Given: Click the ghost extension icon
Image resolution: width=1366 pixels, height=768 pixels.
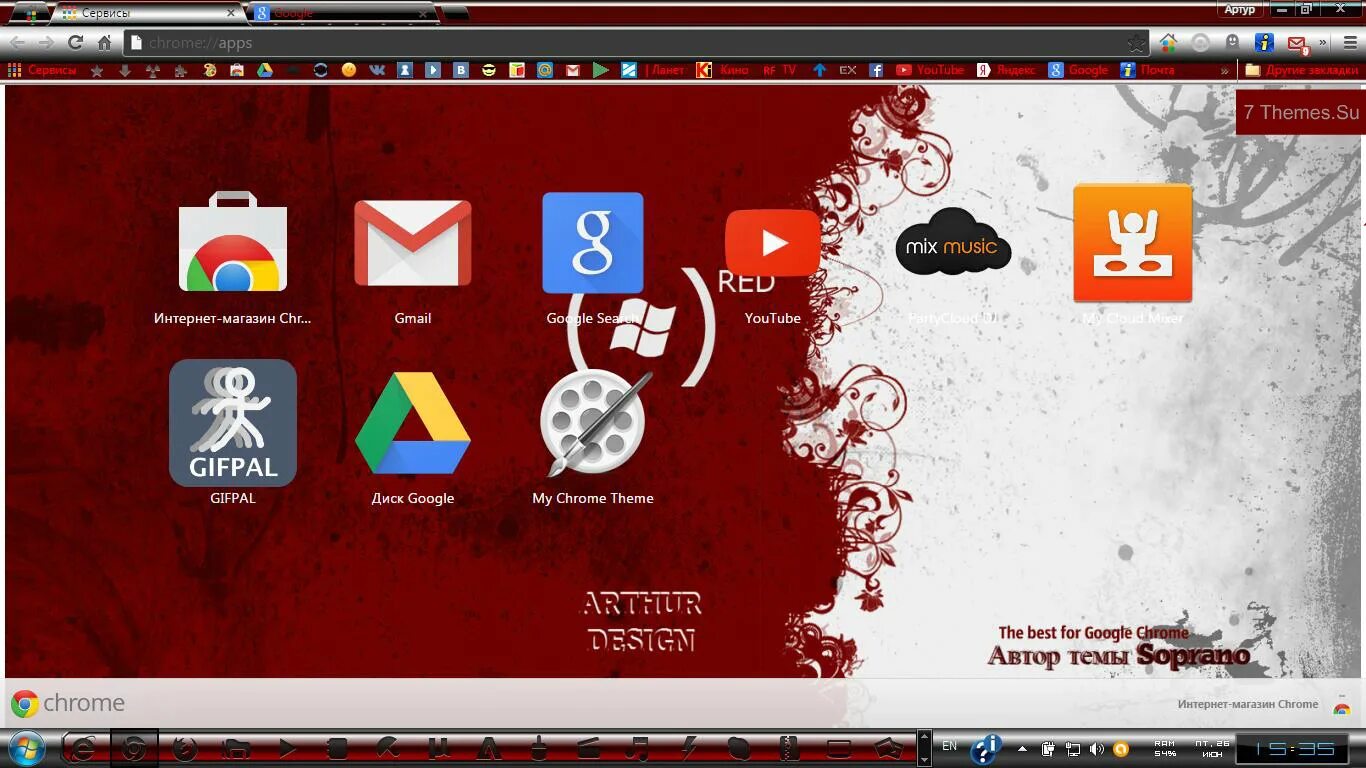Looking at the screenshot, I should 1233,43.
